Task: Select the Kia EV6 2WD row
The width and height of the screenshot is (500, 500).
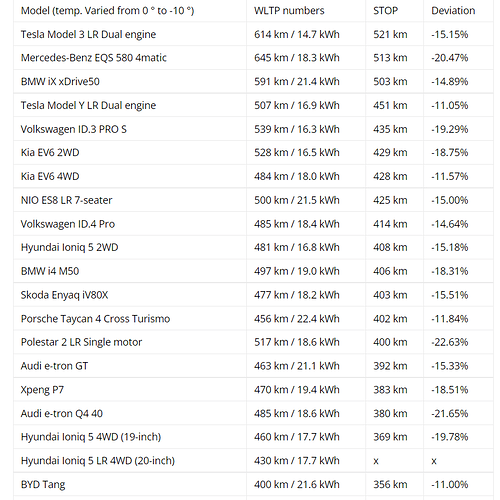Action: click(253, 153)
